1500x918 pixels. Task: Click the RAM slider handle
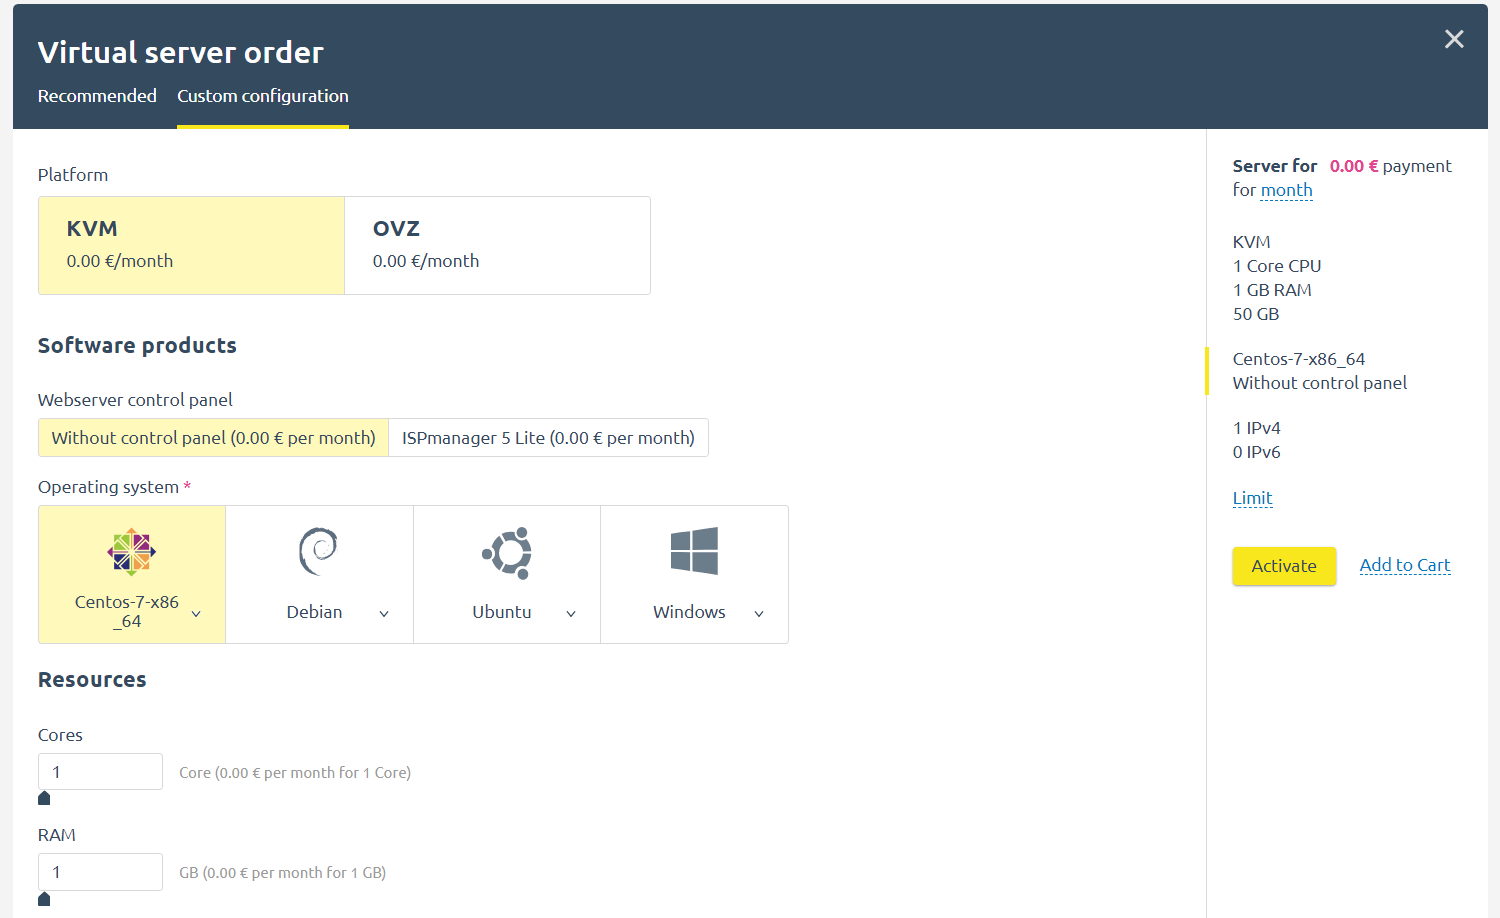click(x=44, y=898)
